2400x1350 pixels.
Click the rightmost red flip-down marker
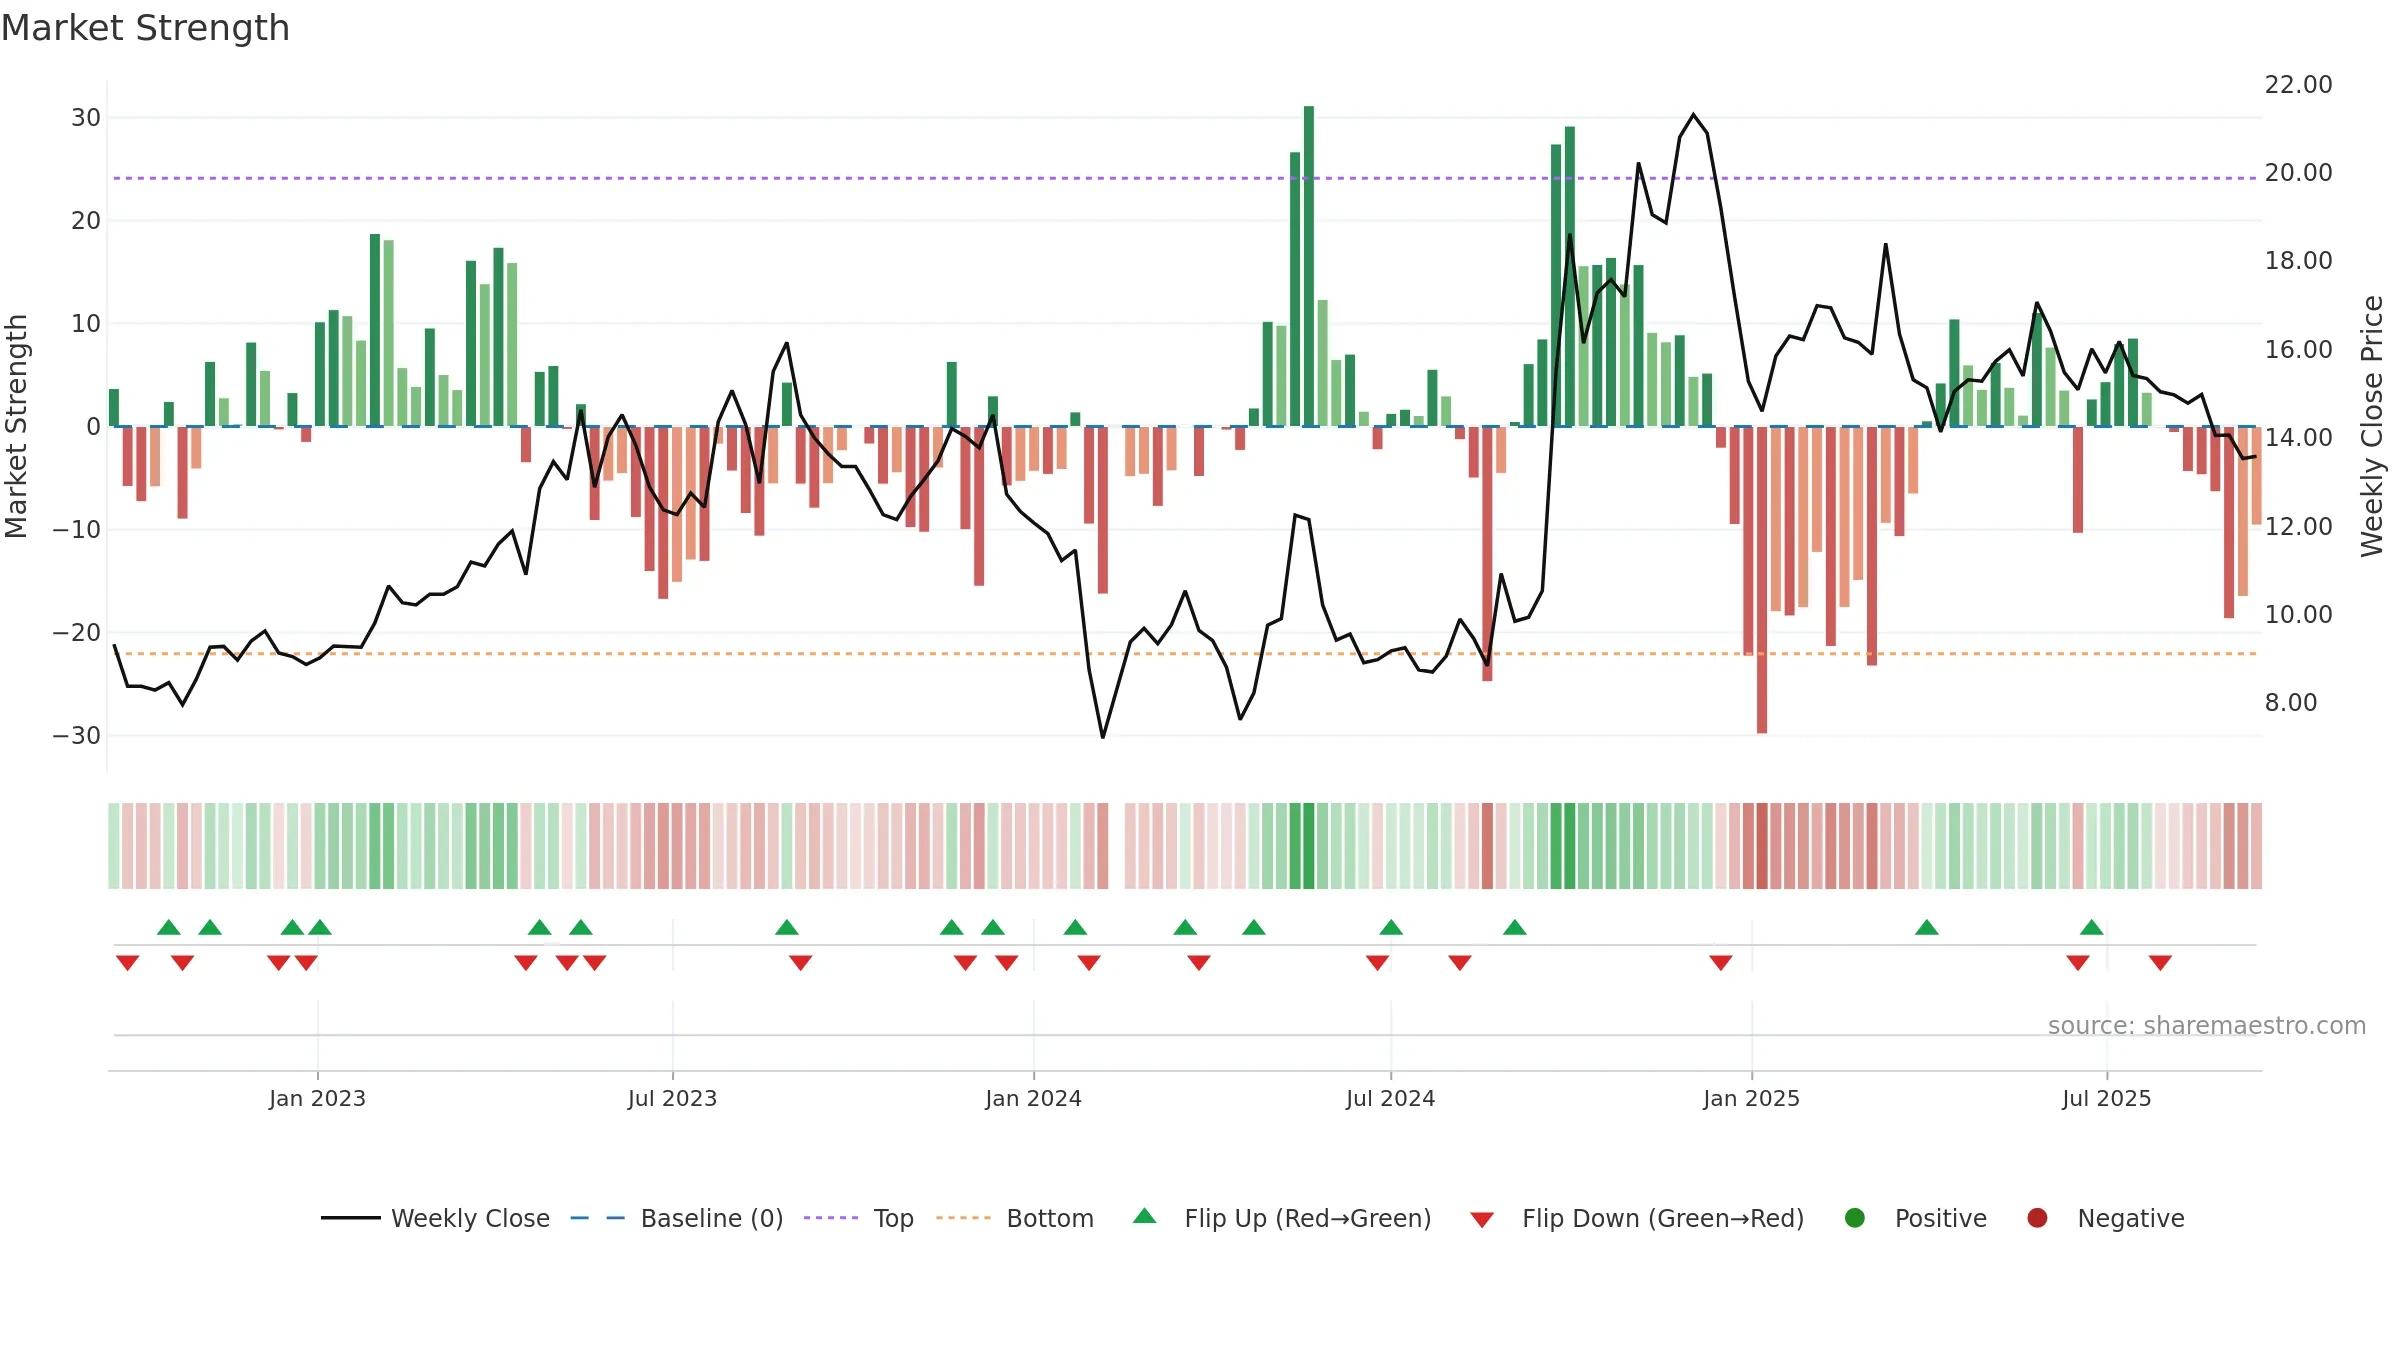pyautogui.click(x=2160, y=962)
